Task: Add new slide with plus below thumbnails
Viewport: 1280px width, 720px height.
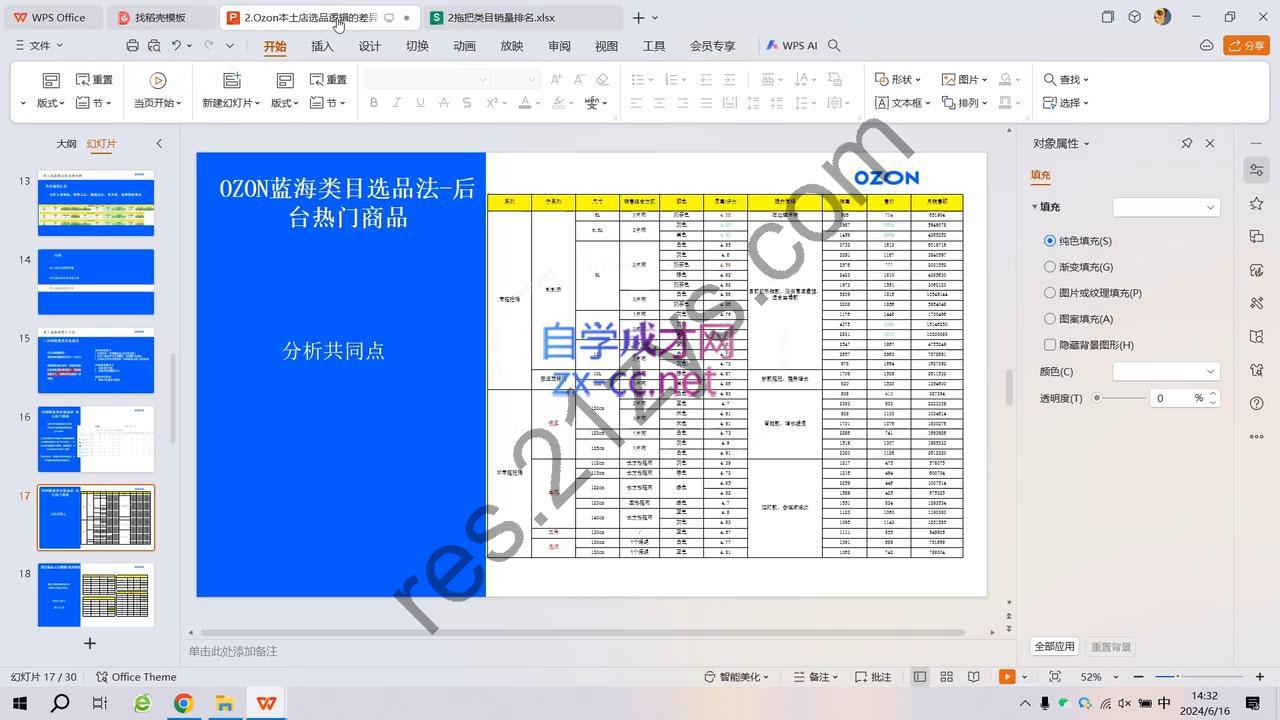Action: point(90,643)
